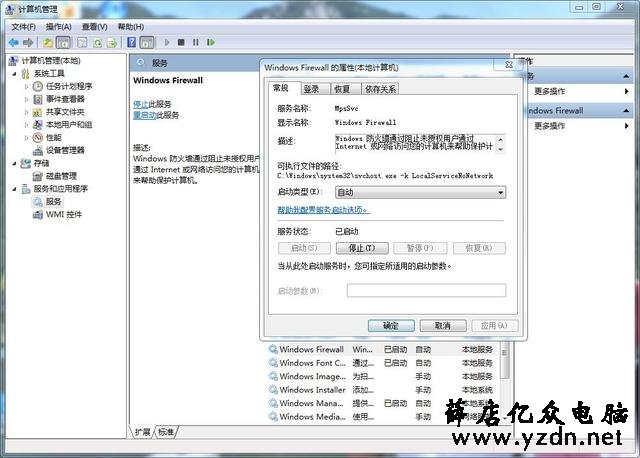
Task: Click the 启动参数 input field
Action: pyautogui.click(x=426, y=291)
